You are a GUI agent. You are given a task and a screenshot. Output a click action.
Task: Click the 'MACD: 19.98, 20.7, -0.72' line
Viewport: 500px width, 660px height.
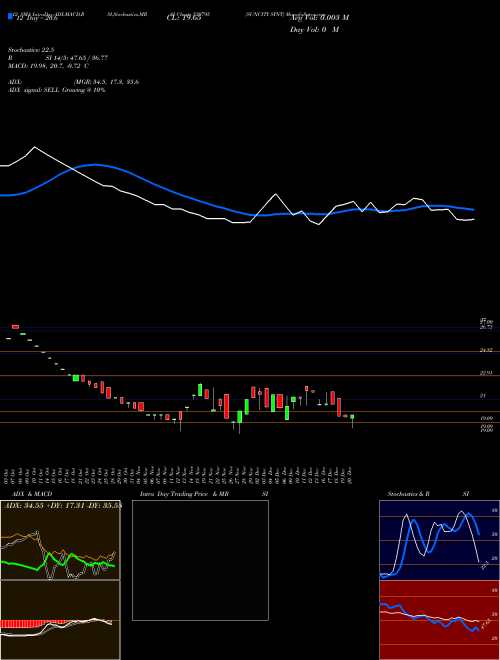tap(48, 66)
